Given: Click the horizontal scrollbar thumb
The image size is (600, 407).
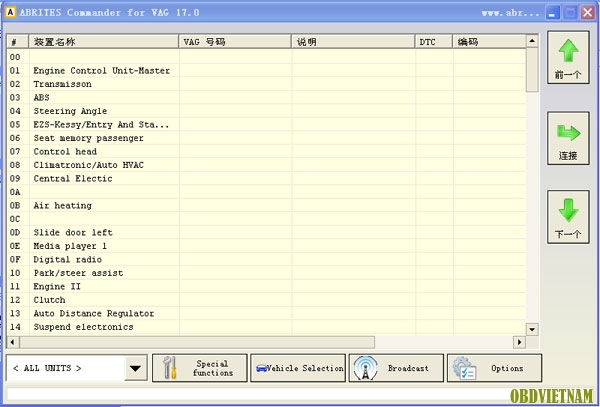Looking at the screenshot, I should 197,342.
